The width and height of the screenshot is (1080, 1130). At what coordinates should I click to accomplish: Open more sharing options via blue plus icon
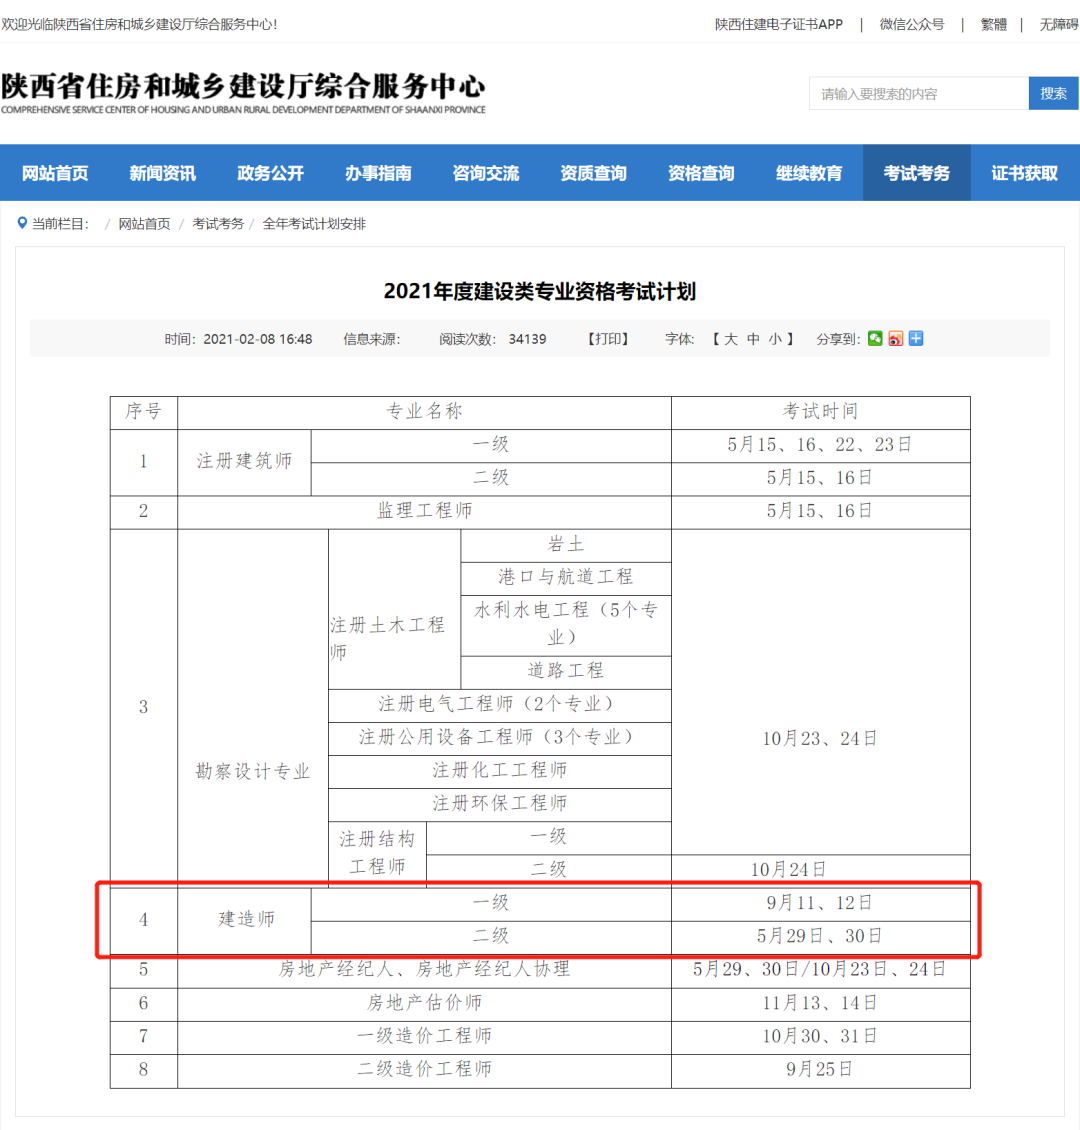point(915,338)
